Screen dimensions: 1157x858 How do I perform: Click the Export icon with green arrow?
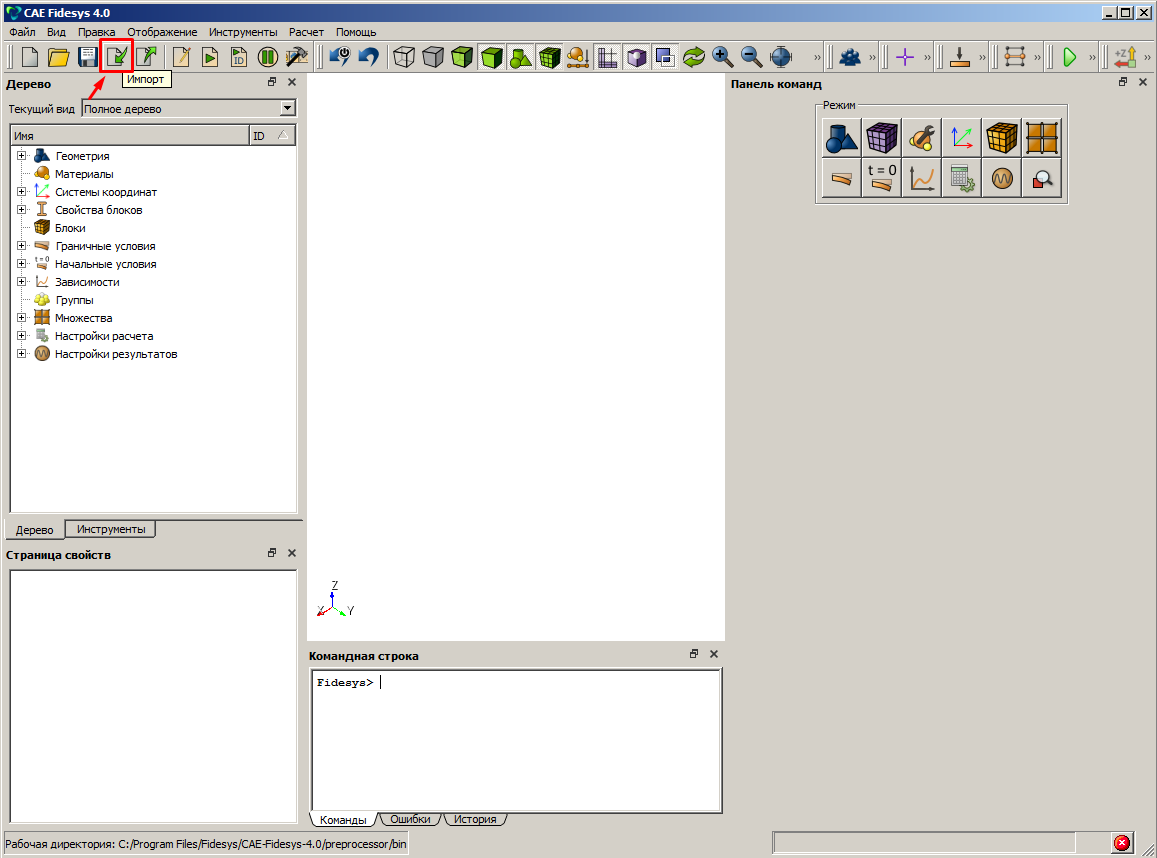(x=146, y=57)
